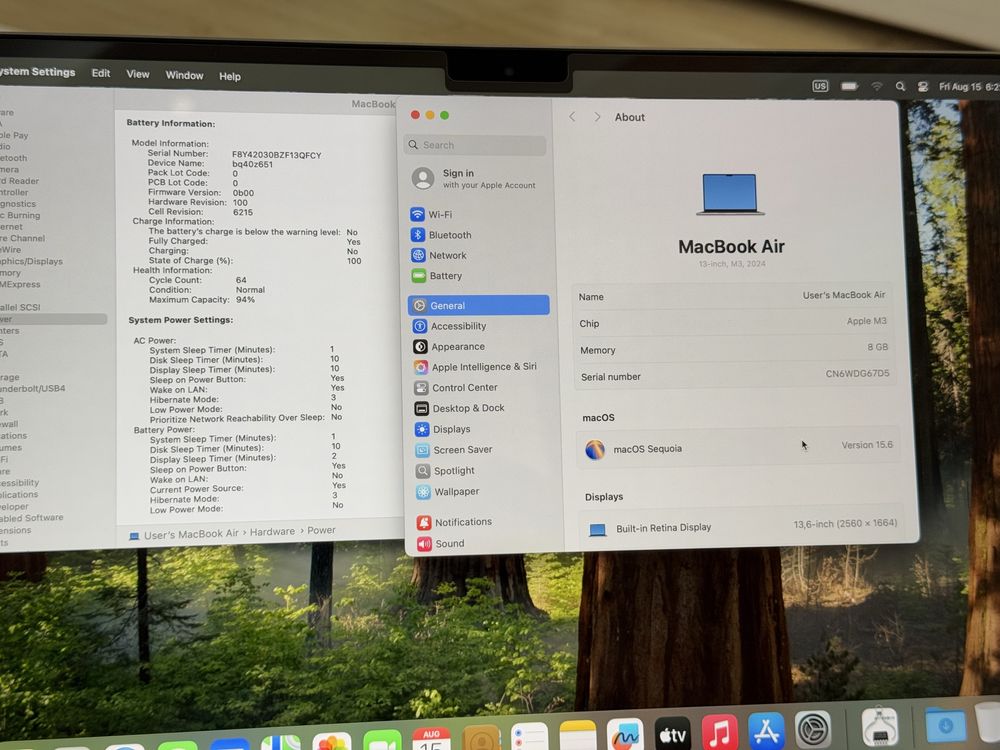The image size is (1000, 750).
Task: Open Apple TV from the Dock
Action: point(672,733)
